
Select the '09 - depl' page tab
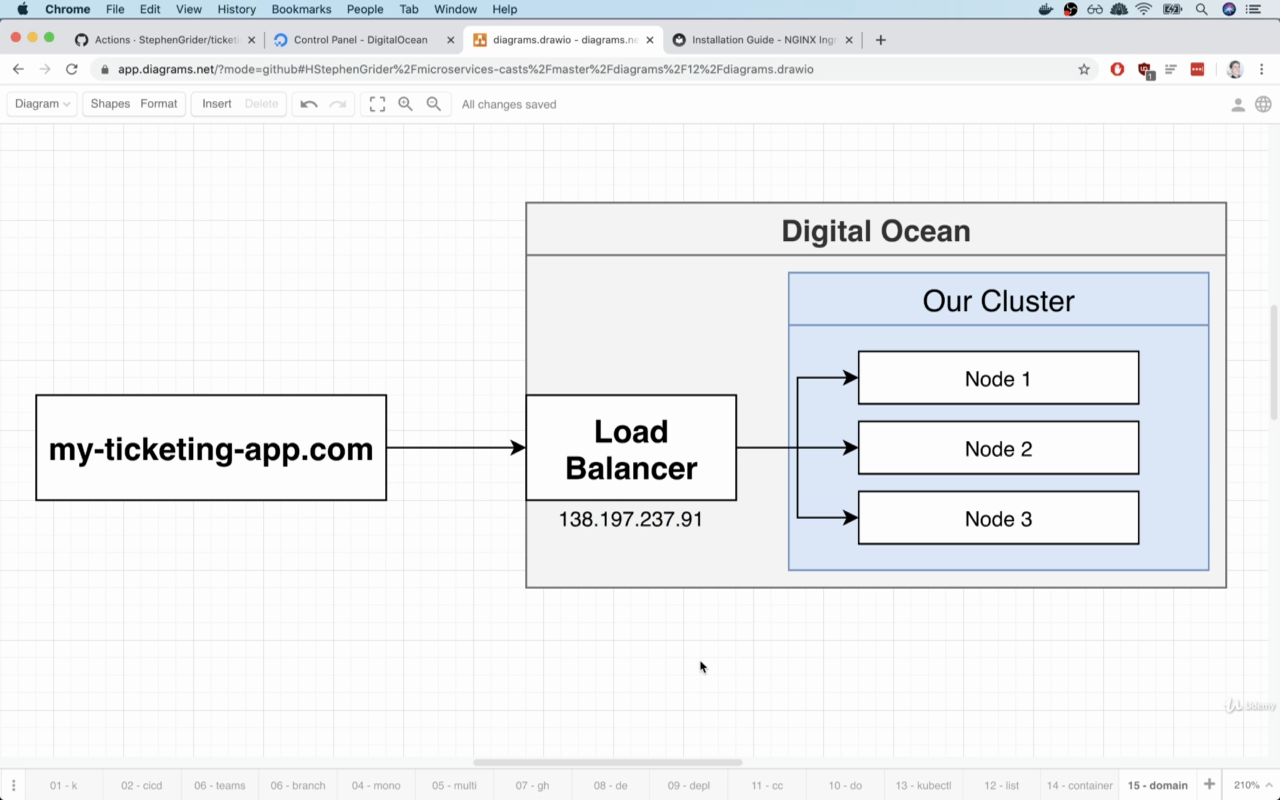(x=689, y=785)
